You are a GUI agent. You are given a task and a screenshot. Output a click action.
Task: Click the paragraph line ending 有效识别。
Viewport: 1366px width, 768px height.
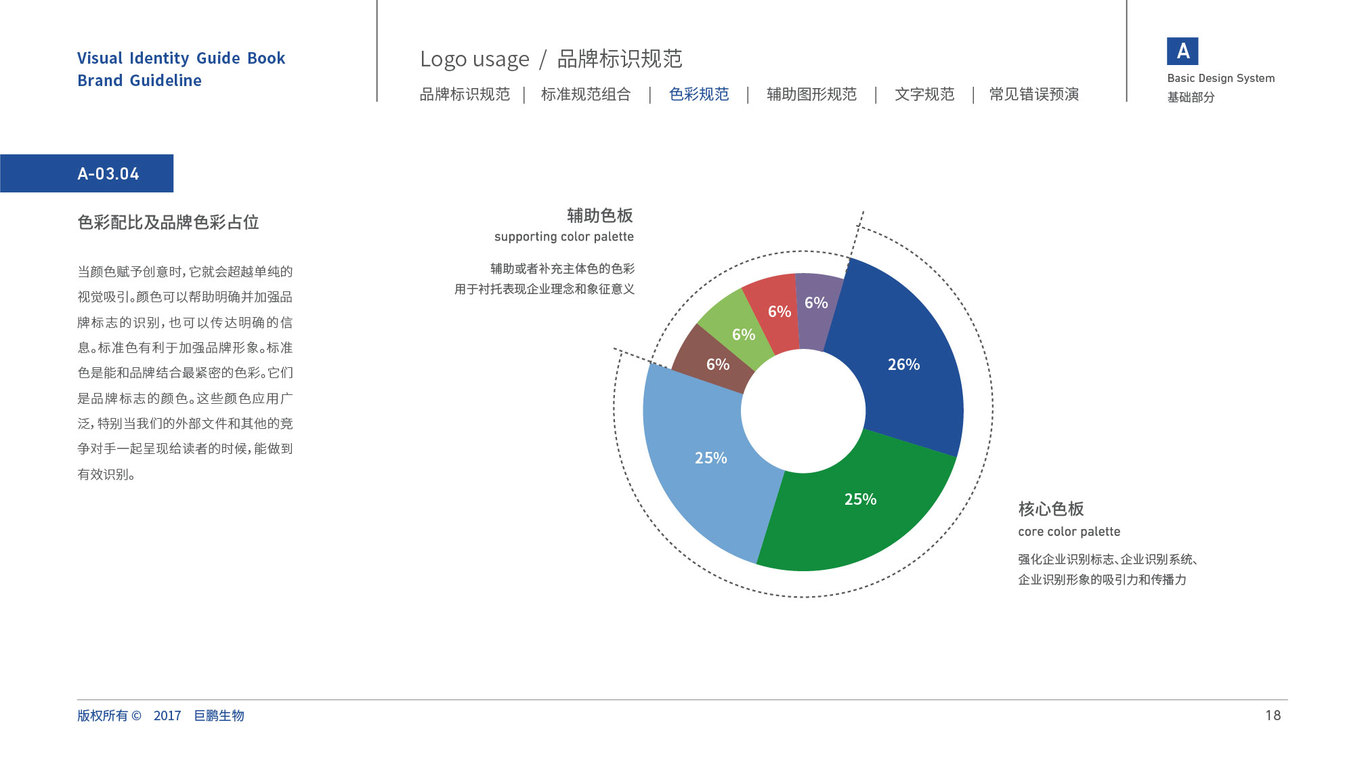(x=106, y=475)
